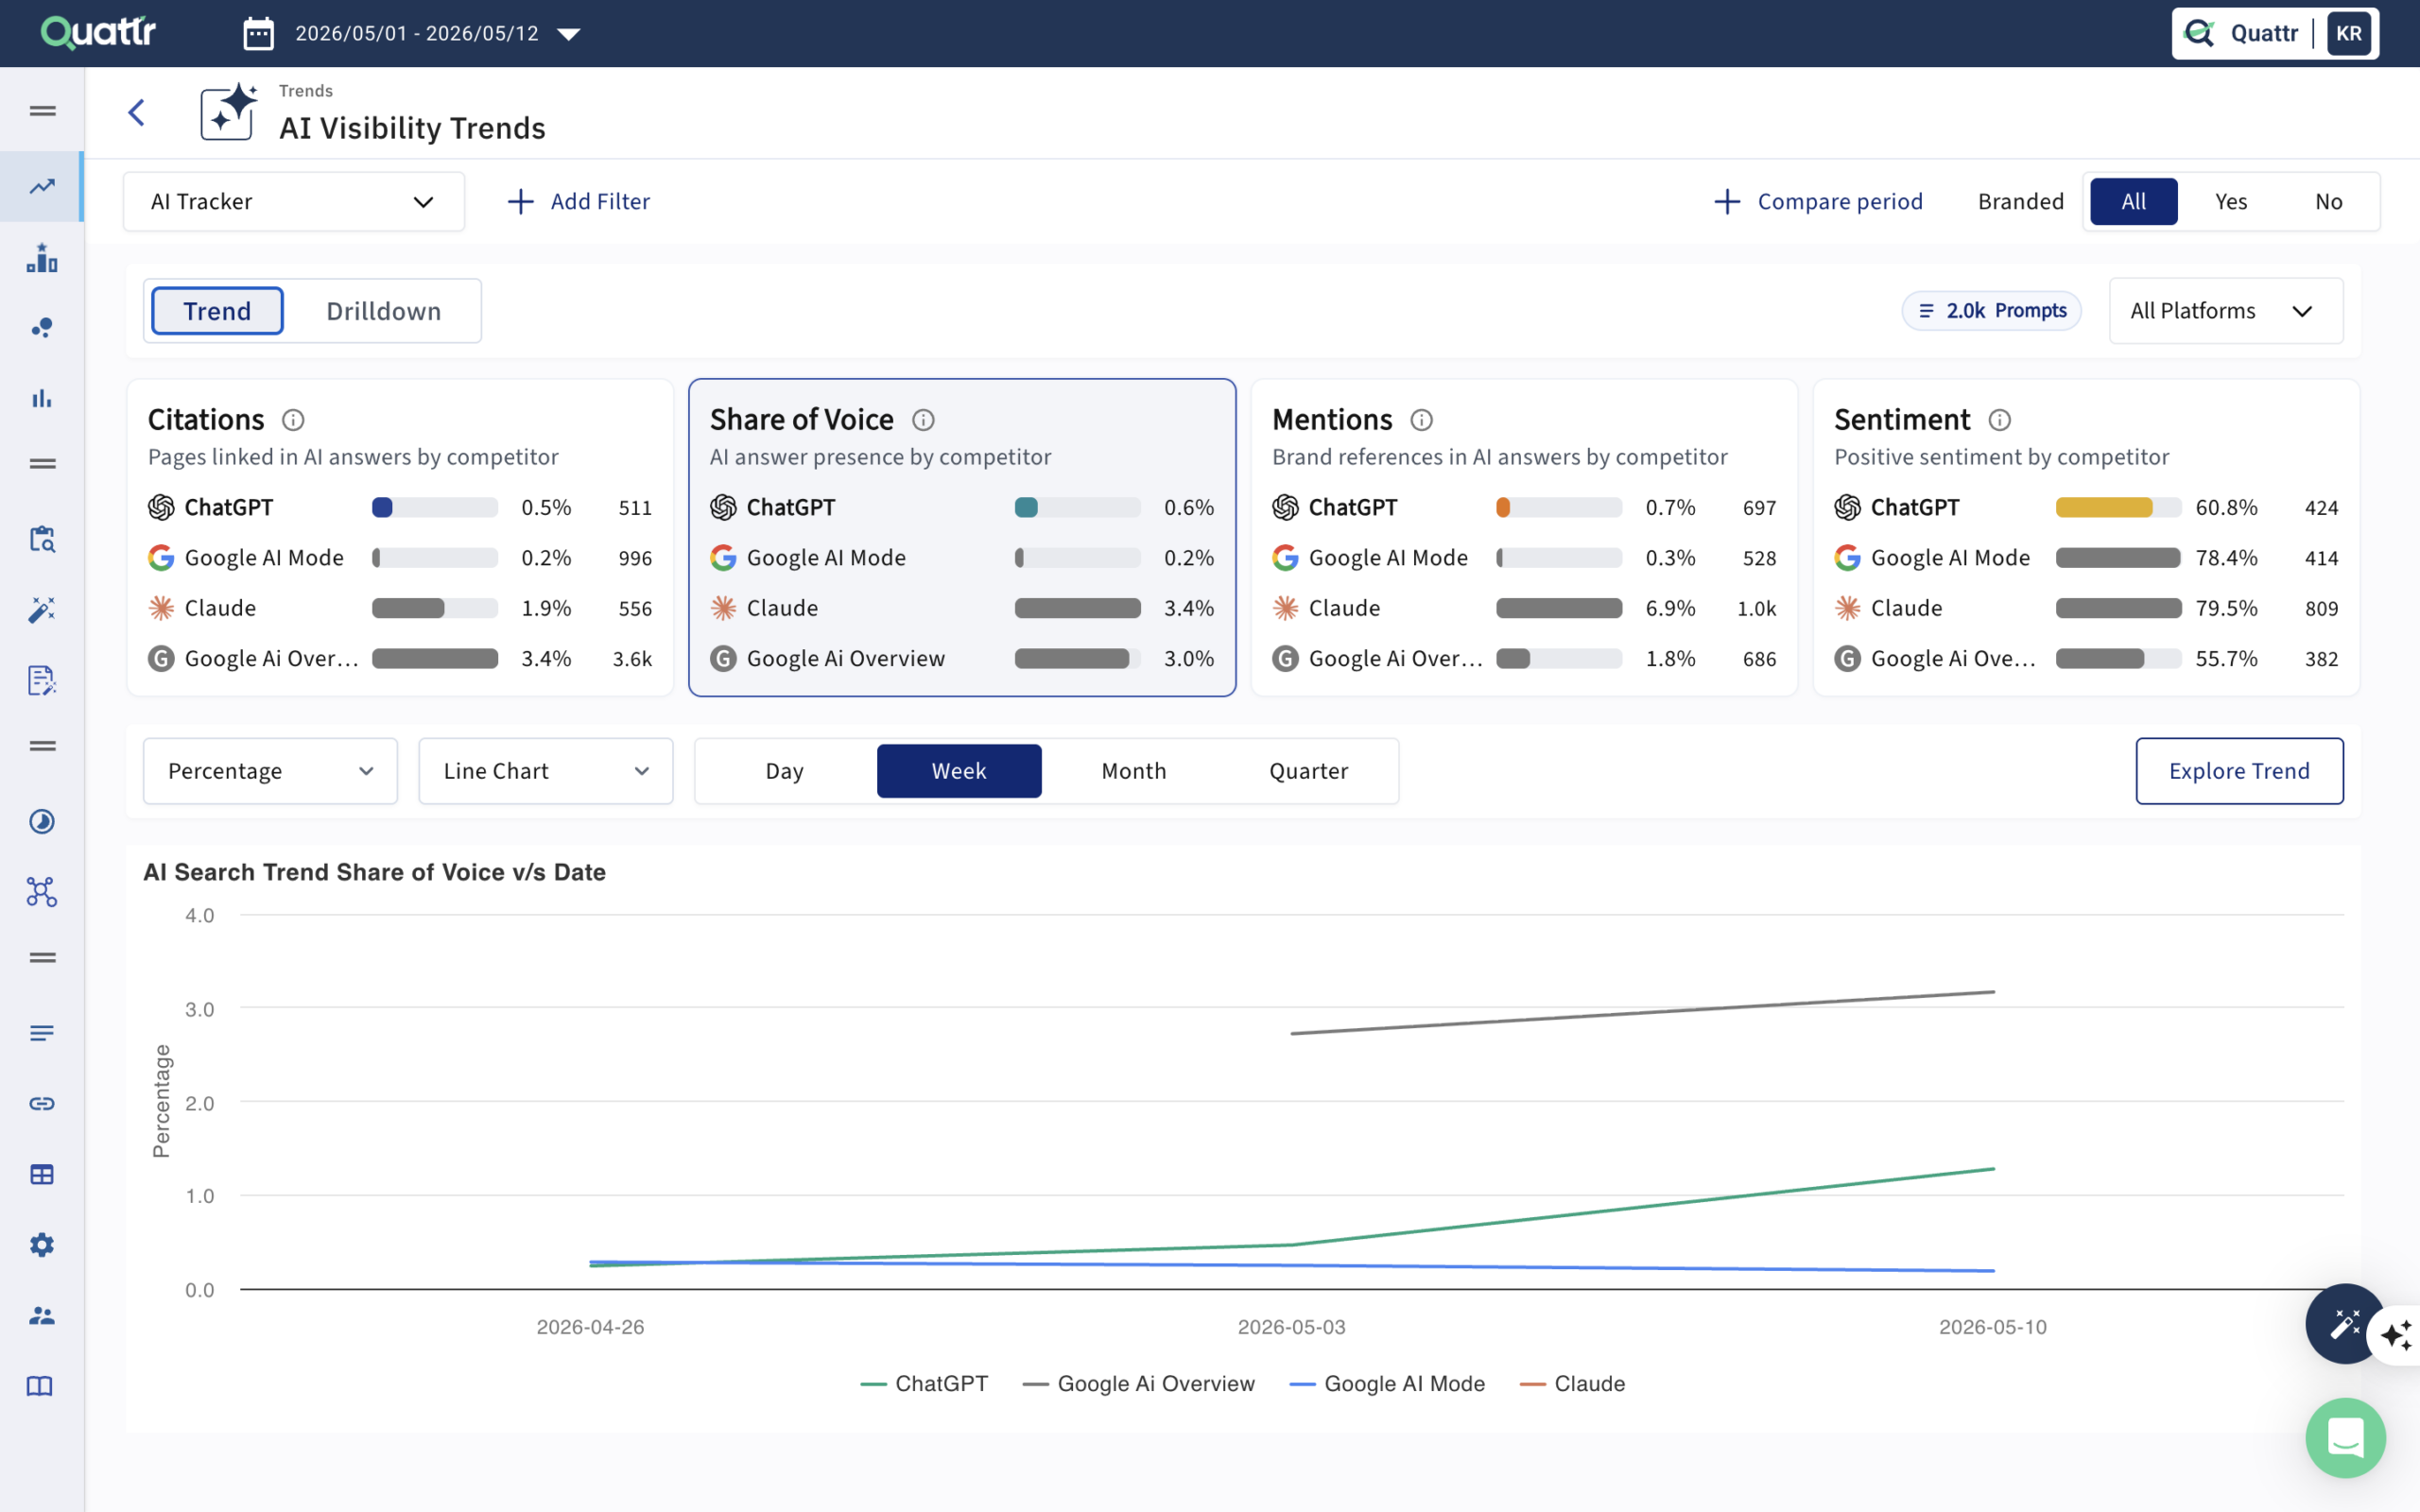Image resolution: width=2420 pixels, height=1512 pixels.
Task: Open the Quattr KR account menu
Action: [2275, 33]
